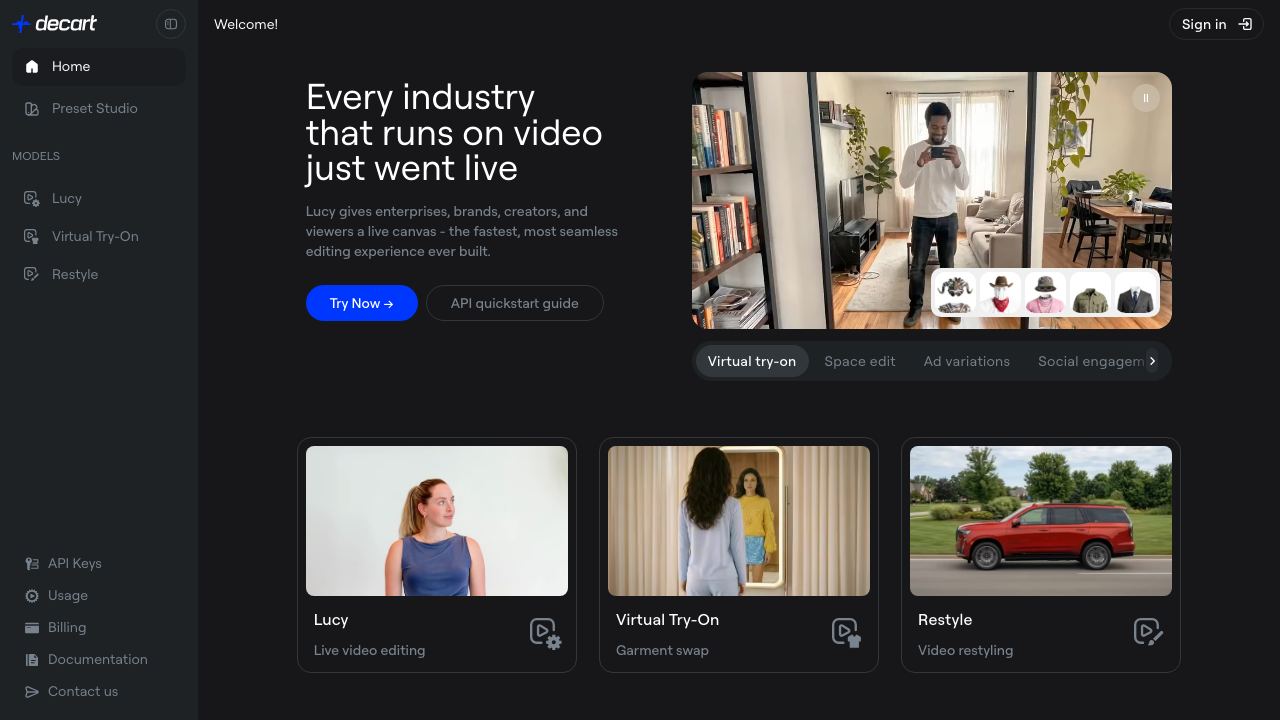Open Documentation link
1280x720 pixels.
tap(98, 659)
